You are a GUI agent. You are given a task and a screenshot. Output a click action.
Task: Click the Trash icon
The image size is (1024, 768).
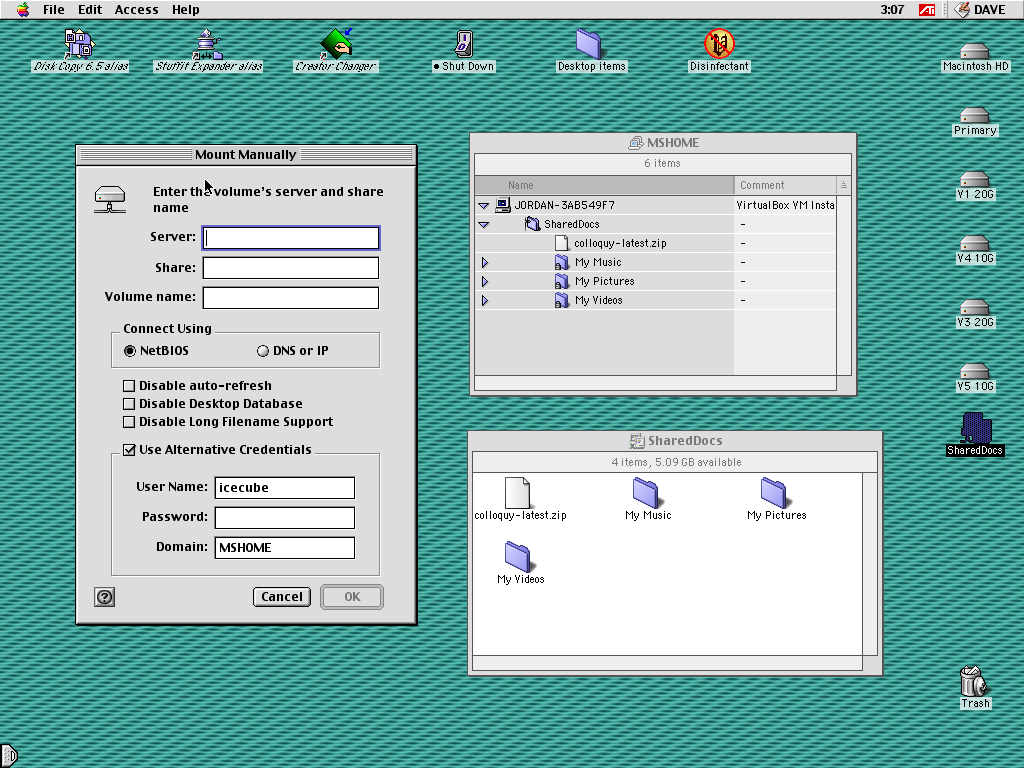point(973,681)
